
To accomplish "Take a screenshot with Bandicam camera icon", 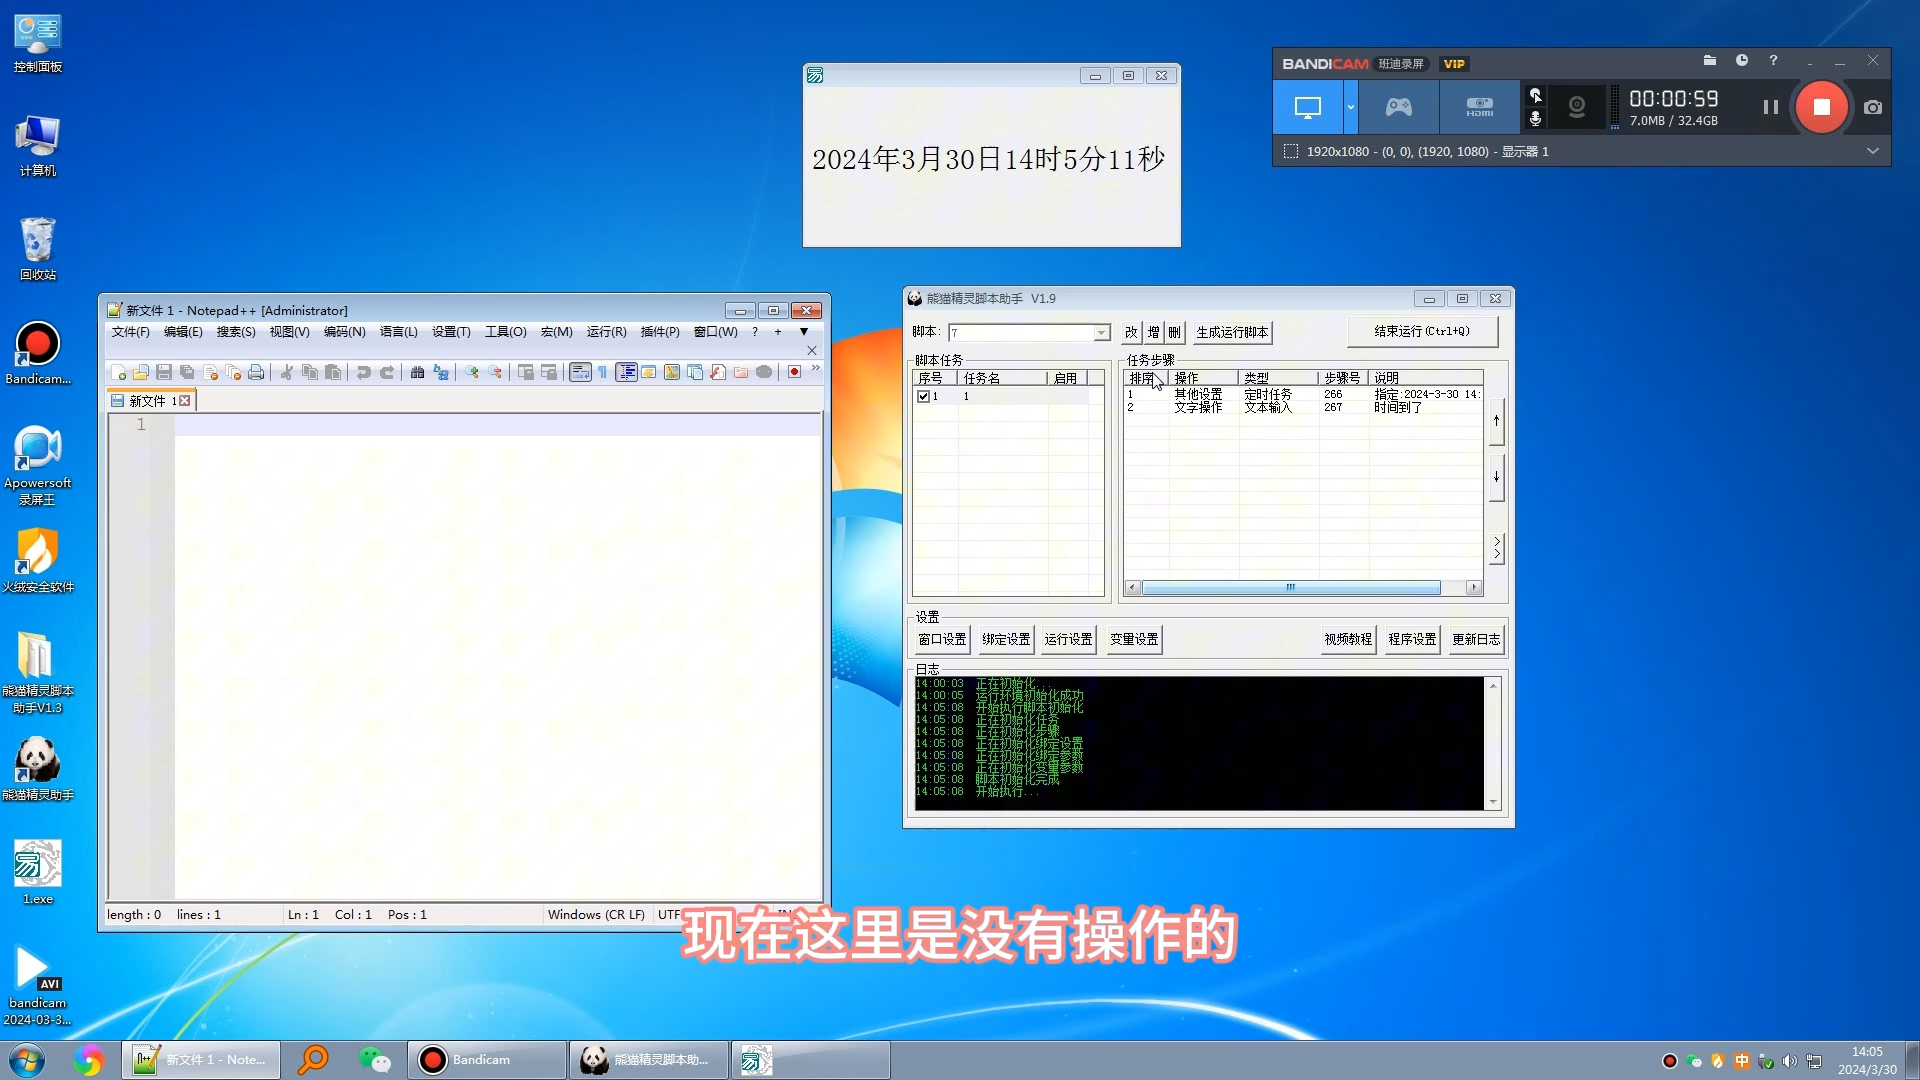I will pos(1873,107).
